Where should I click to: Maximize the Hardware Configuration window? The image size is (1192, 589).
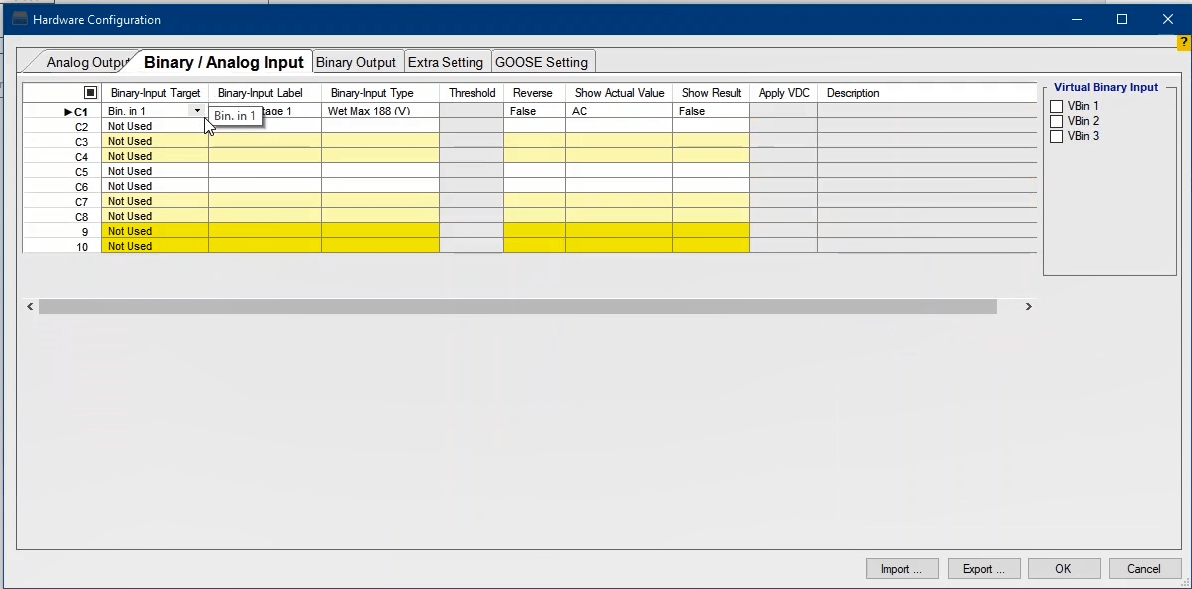click(1122, 19)
